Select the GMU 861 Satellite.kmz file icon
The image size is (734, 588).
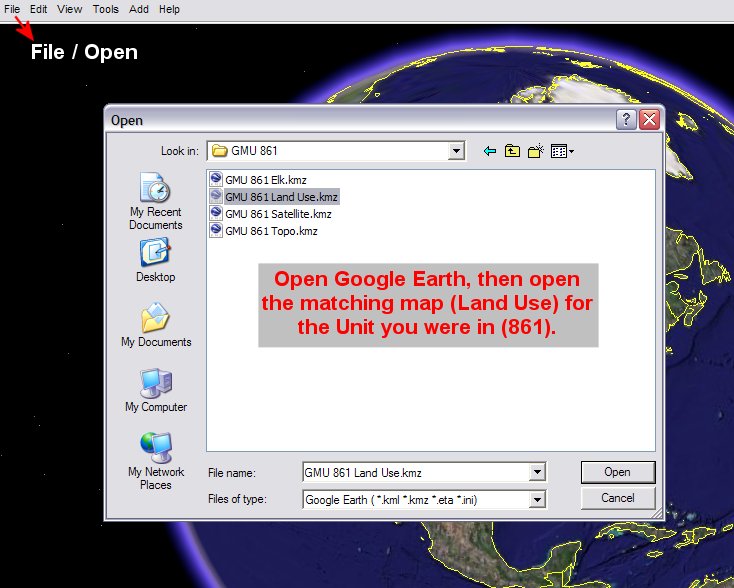tap(216, 213)
